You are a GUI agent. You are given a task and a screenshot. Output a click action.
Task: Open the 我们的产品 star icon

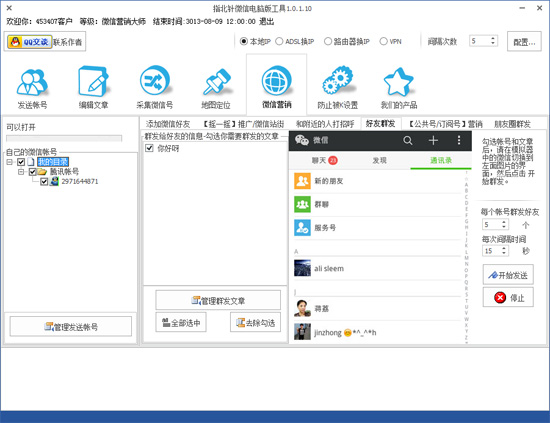pyautogui.click(x=398, y=82)
